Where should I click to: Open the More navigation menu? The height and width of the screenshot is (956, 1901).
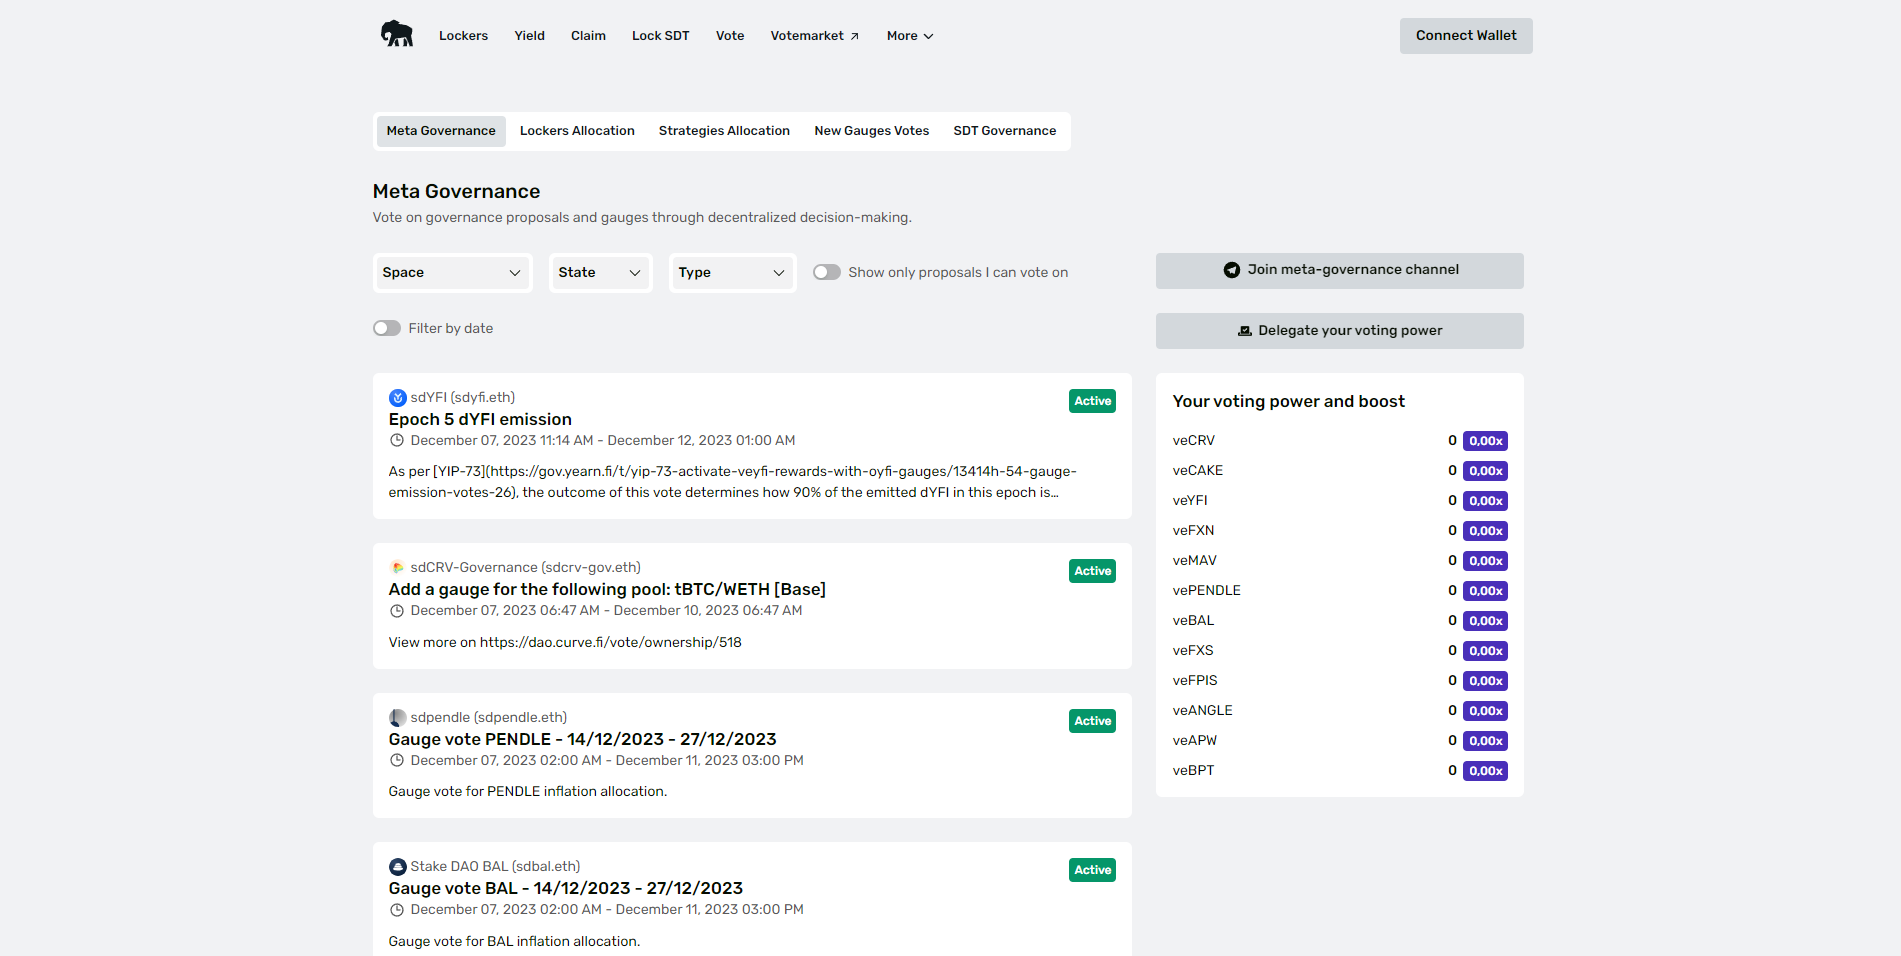(x=909, y=36)
